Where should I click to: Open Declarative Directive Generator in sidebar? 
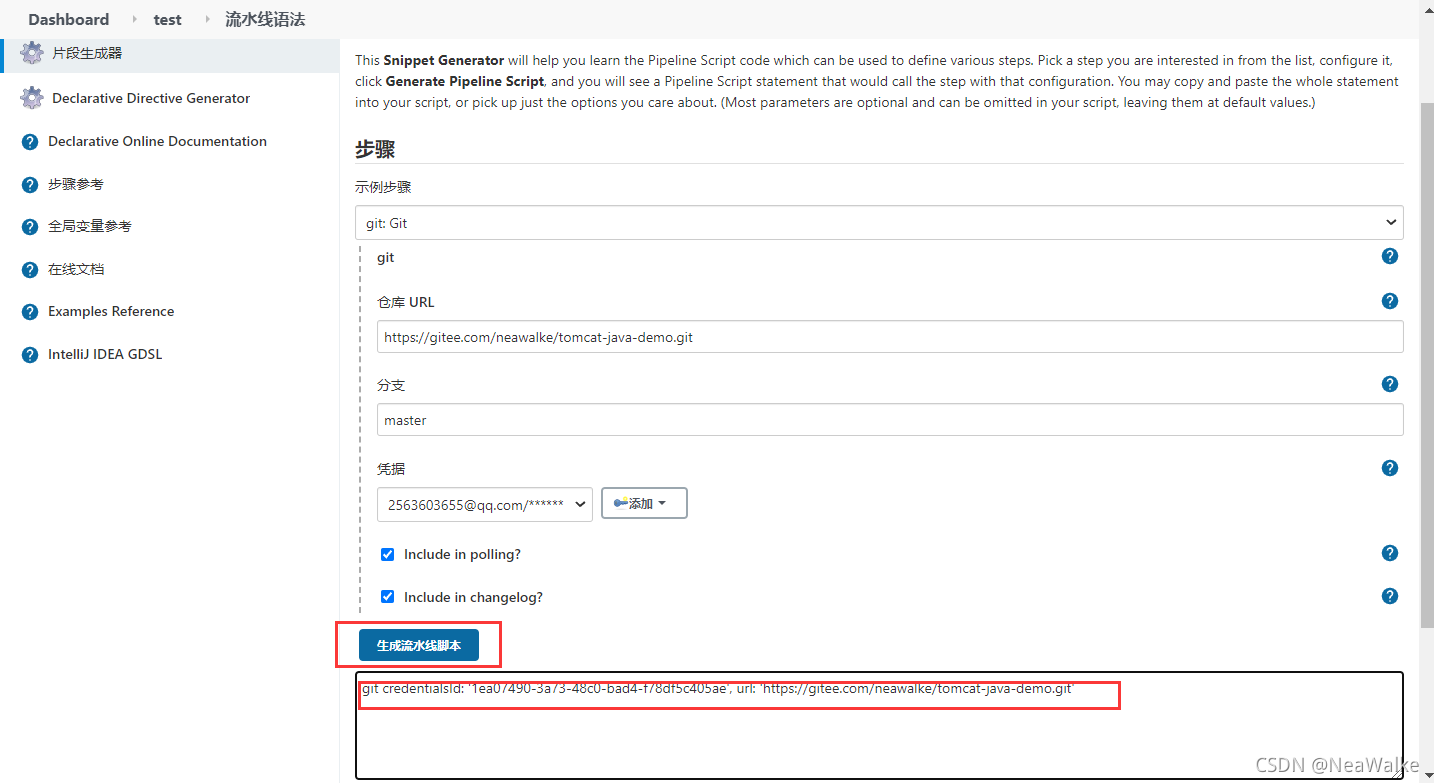point(151,98)
